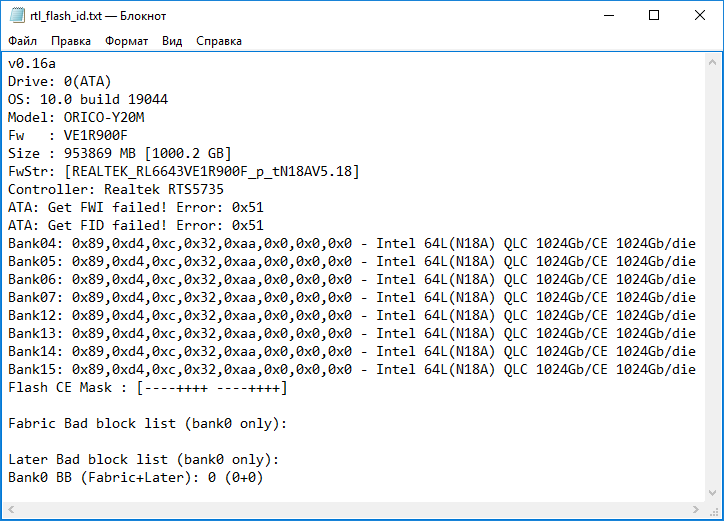Open the Вид menu
This screenshot has width=724, height=521.
(172, 41)
